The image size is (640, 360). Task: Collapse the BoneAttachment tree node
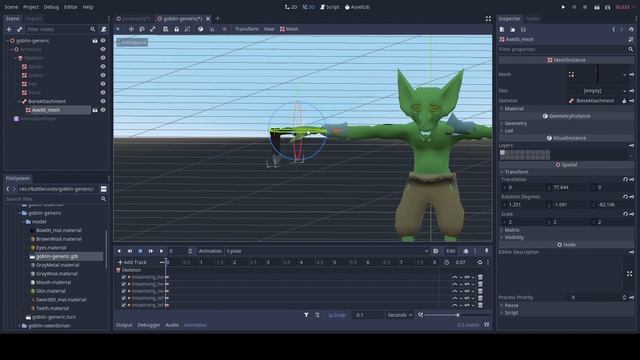pyautogui.click(x=20, y=101)
